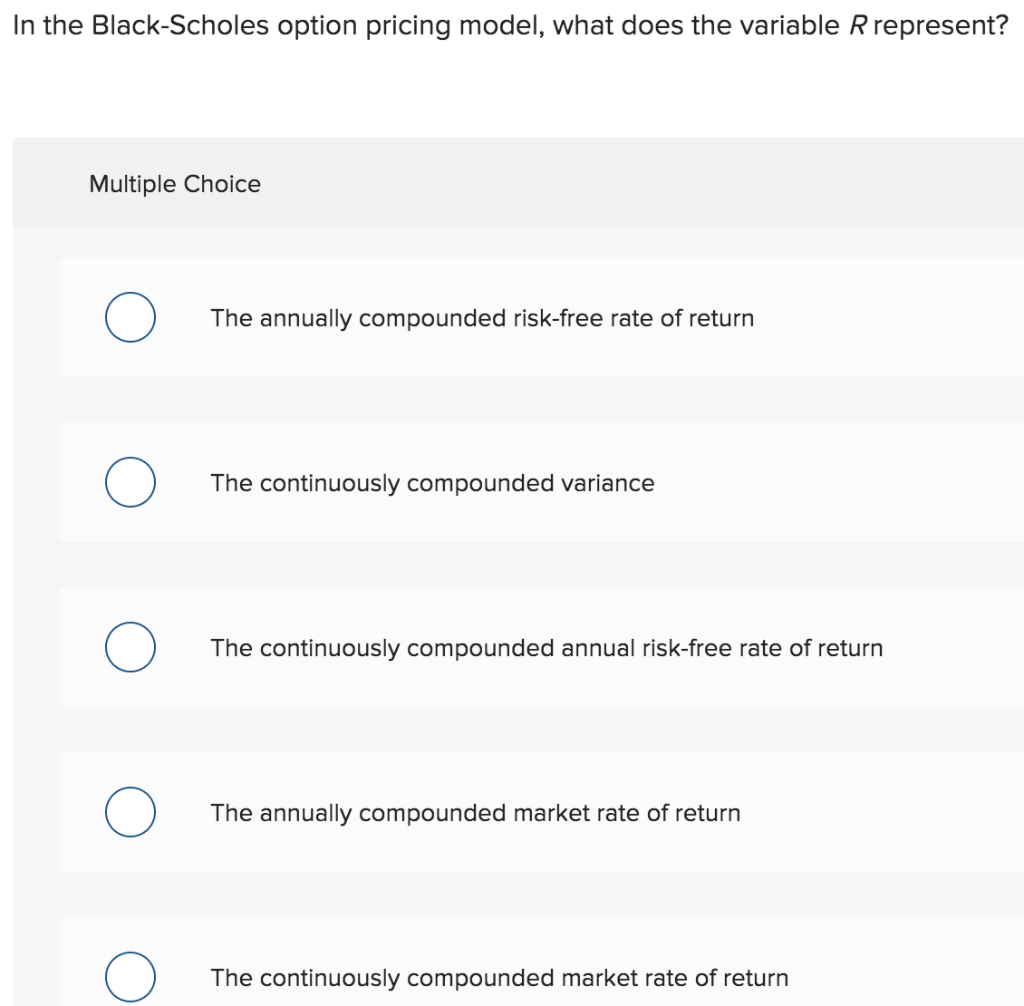Click the continuously compounded annual risk-free rate text

tap(546, 648)
